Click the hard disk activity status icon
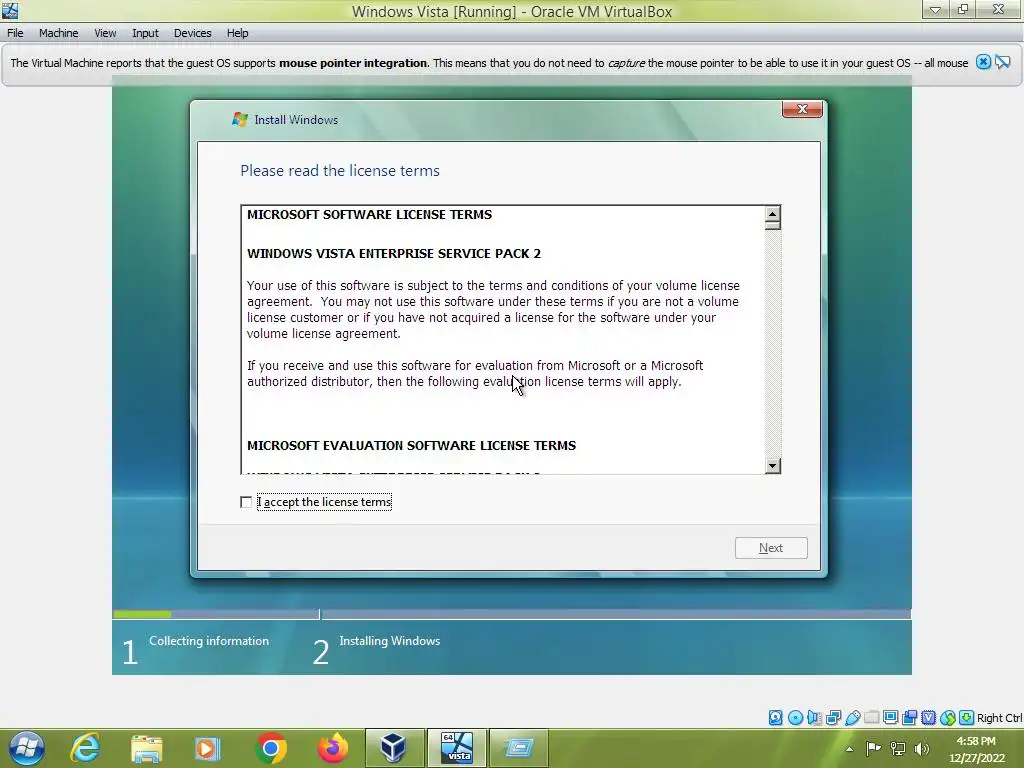This screenshot has width=1024, height=768. [x=775, y=718]
